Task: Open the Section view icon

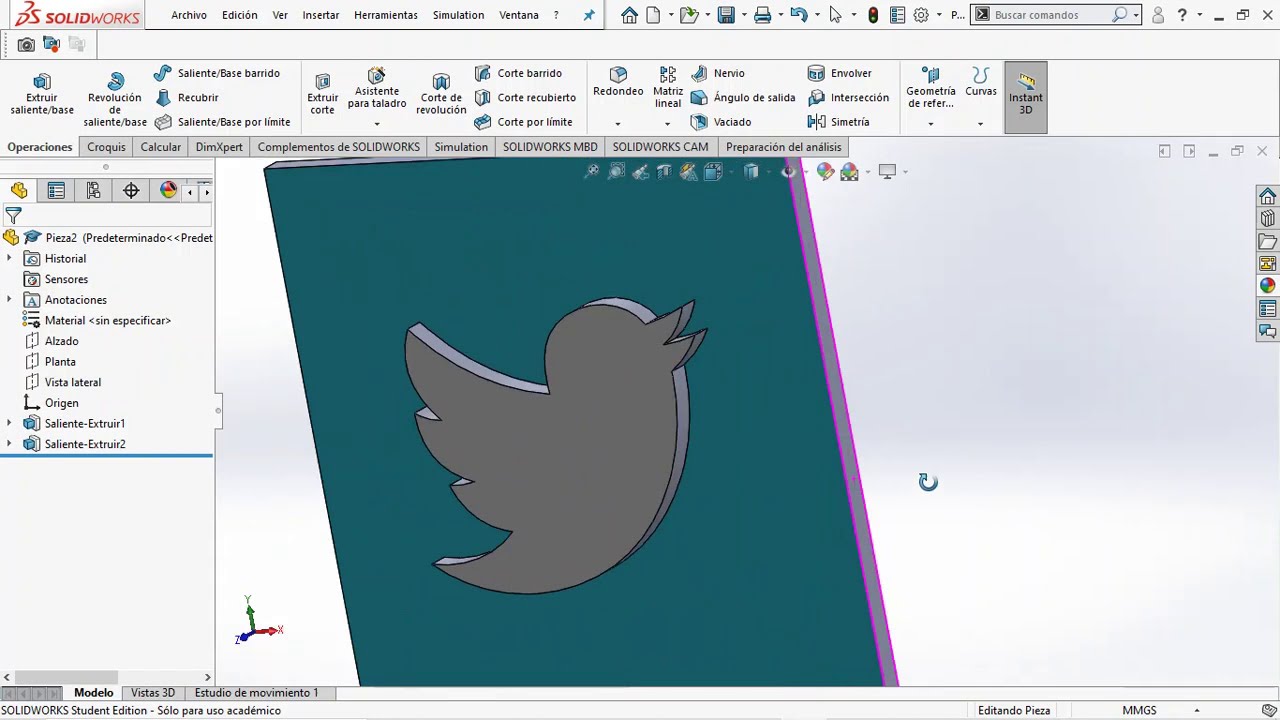Action: pos(664,172)
